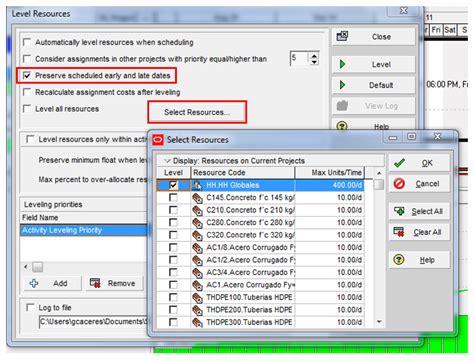Click the Level button with green arrow
The height and width of the screenshot is (360, 474).
tap(373, 64)
